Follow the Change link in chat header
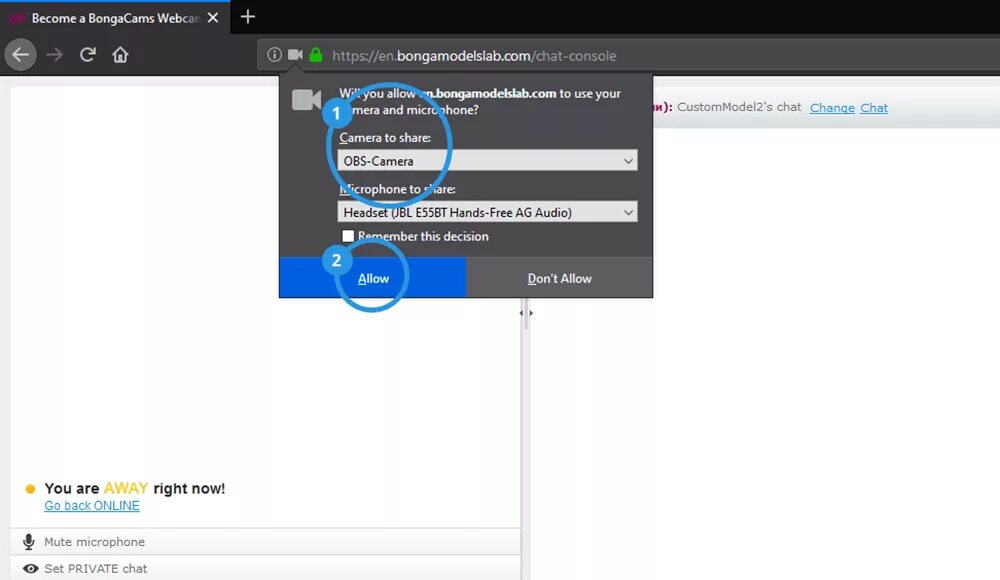 coord(832,108)
